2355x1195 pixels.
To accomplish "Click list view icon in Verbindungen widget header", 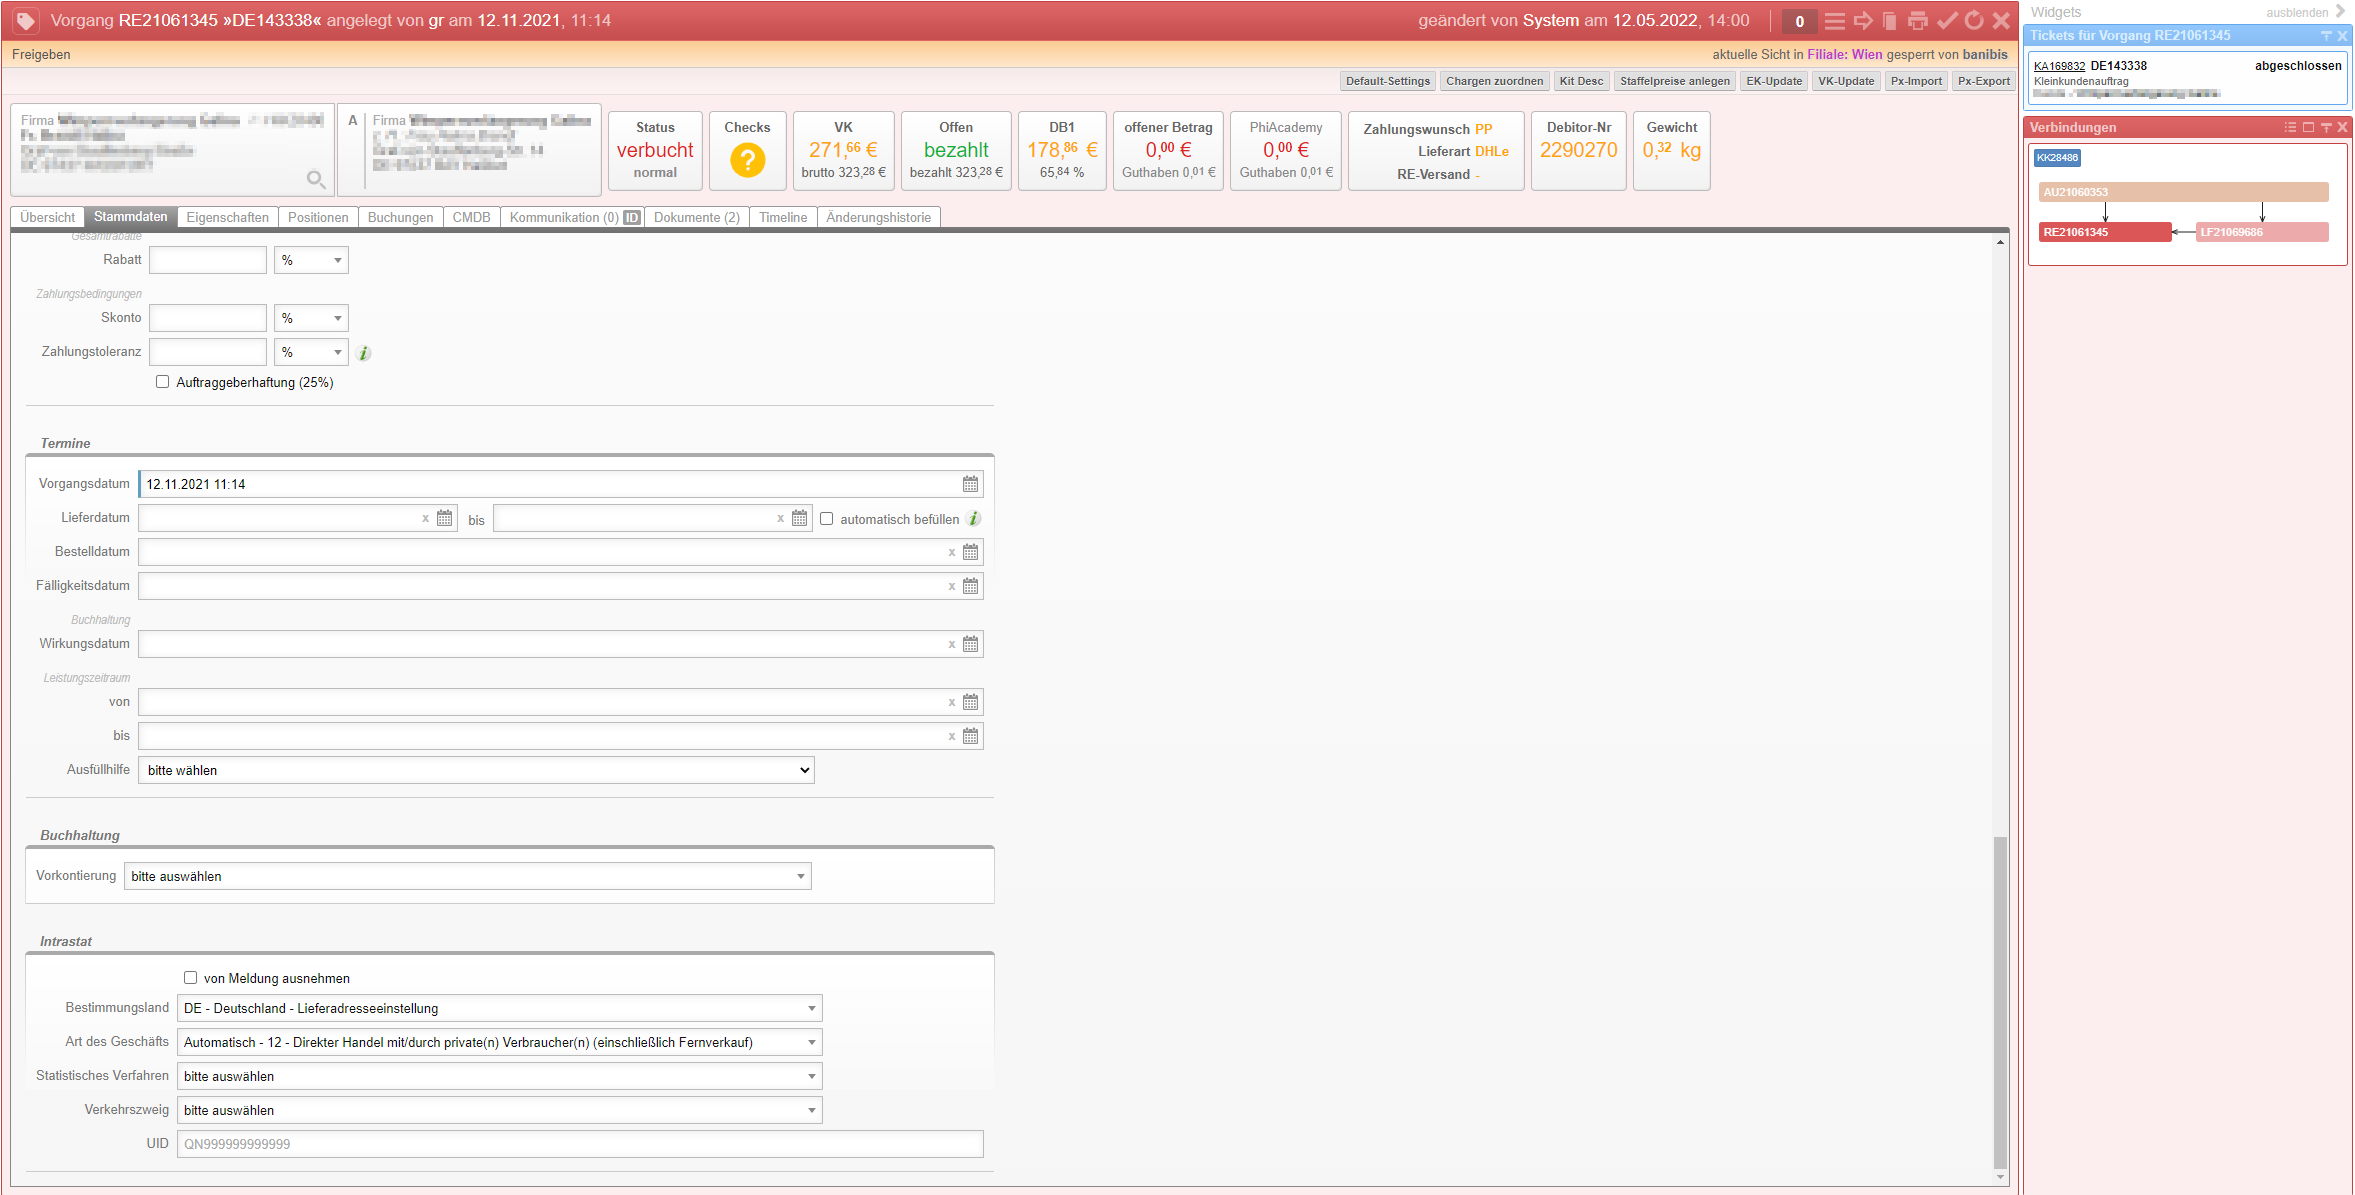I will pyautogui.click(x=2290, y=127).
